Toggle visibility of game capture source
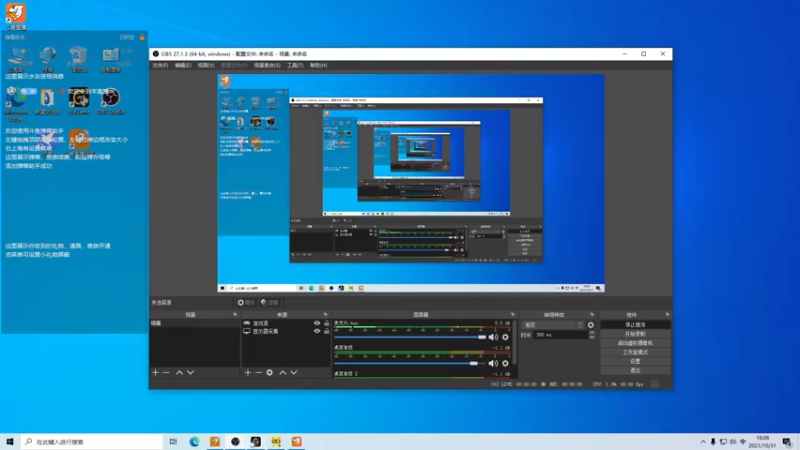The width and height of the screenshot is (800, 450). pos(317,323)
